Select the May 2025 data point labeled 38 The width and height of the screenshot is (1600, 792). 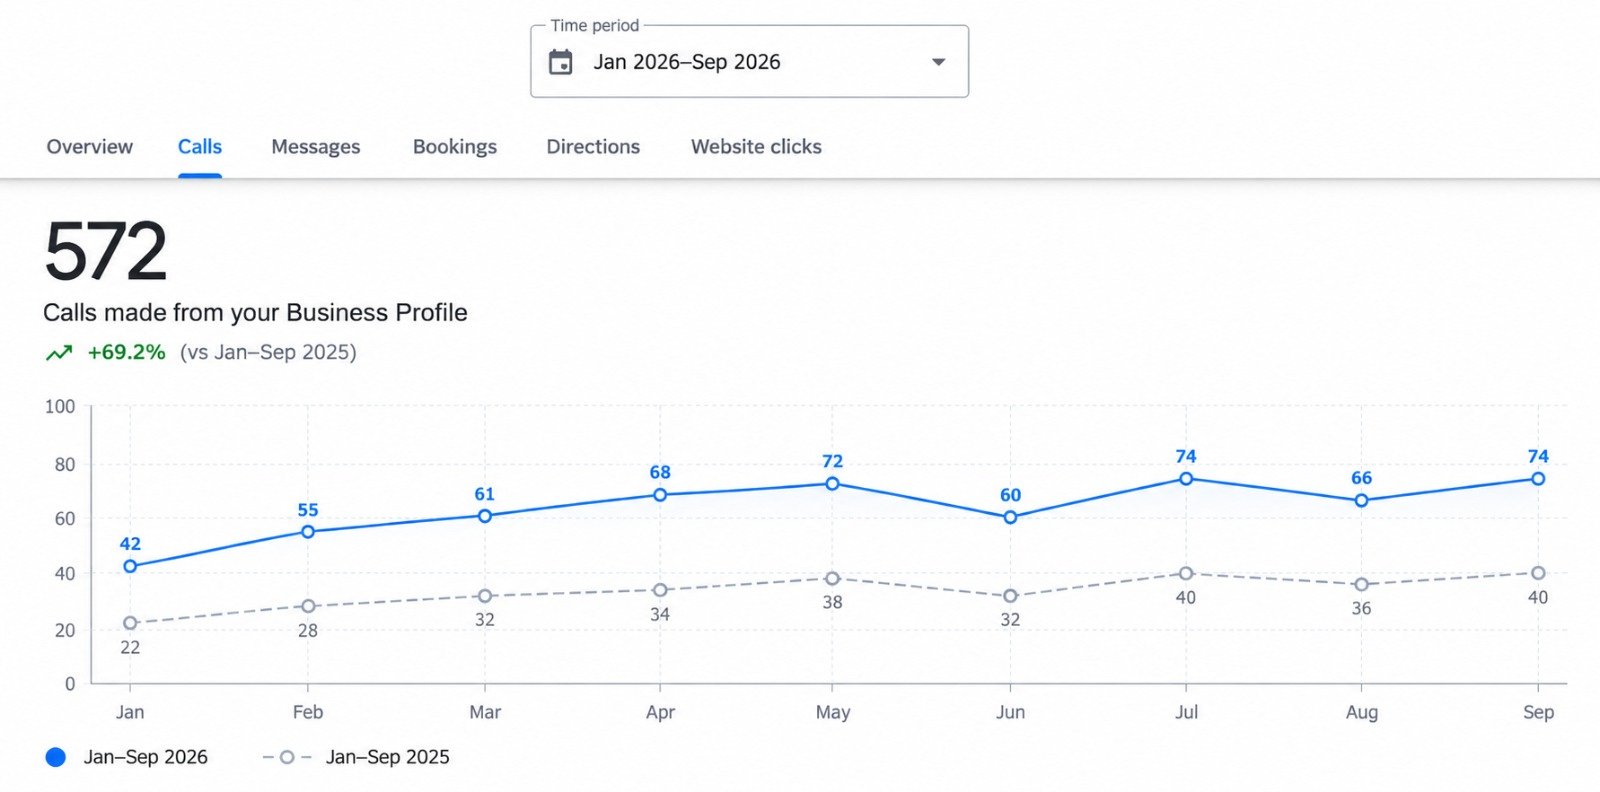[833, 578]
